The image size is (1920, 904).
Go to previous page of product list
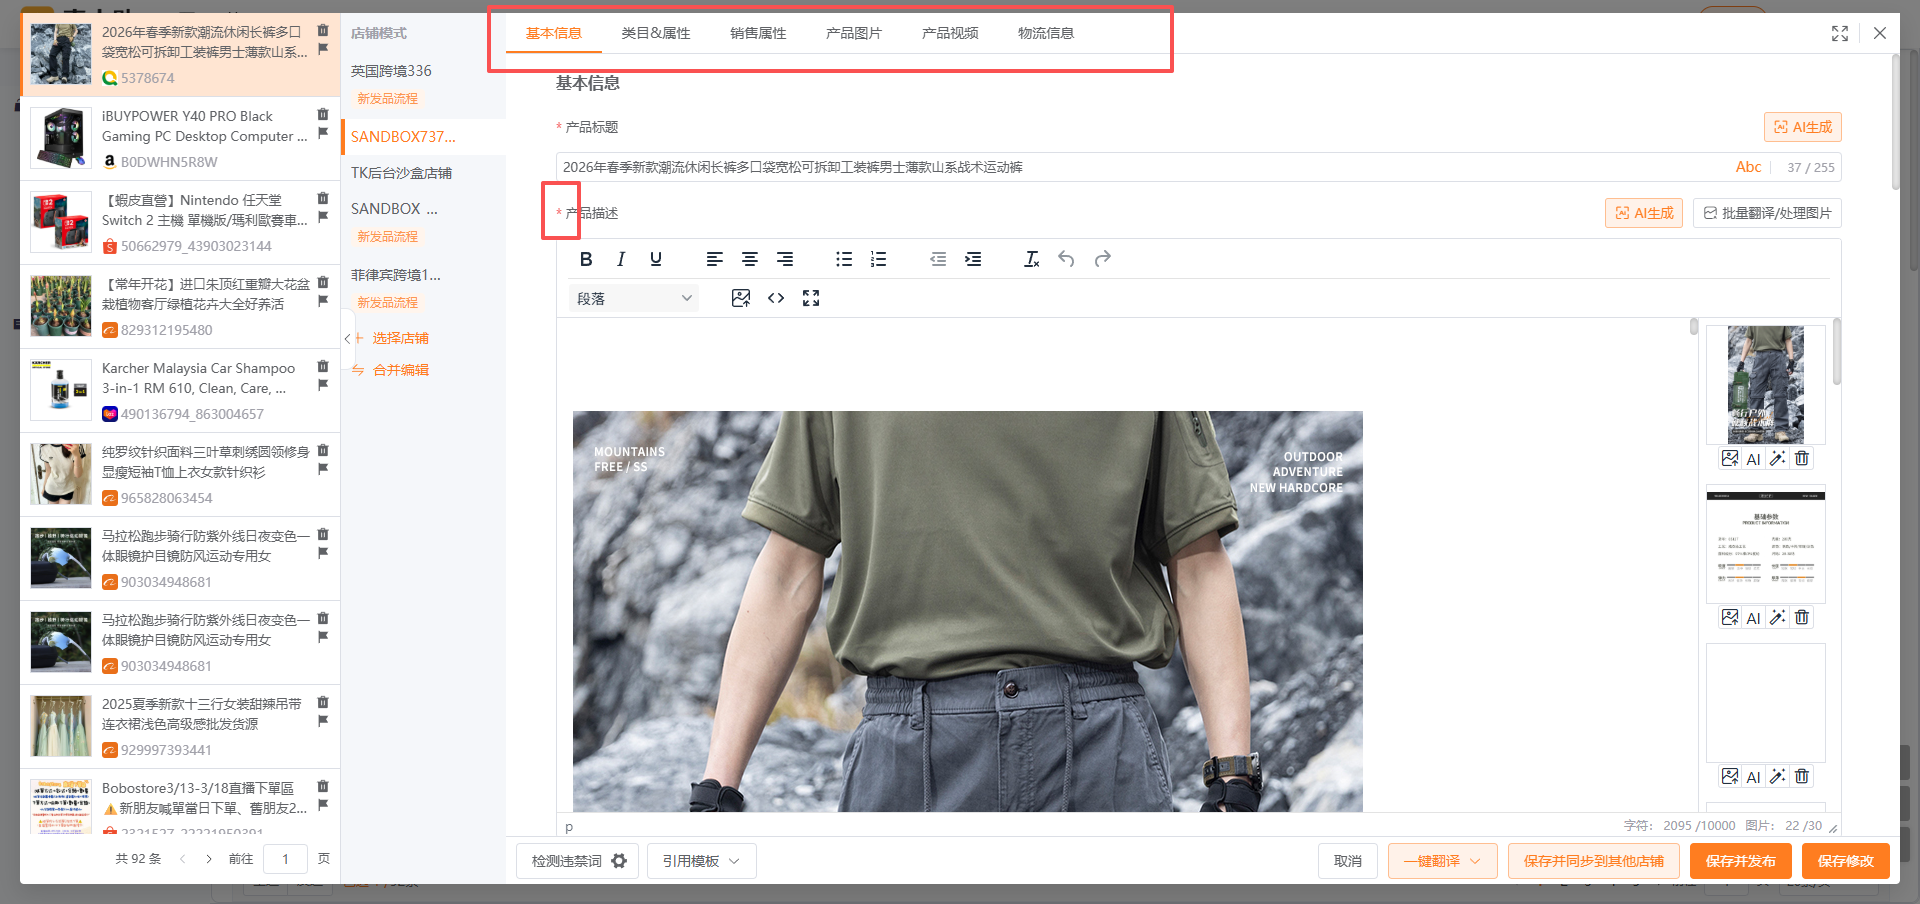point(182,859)
